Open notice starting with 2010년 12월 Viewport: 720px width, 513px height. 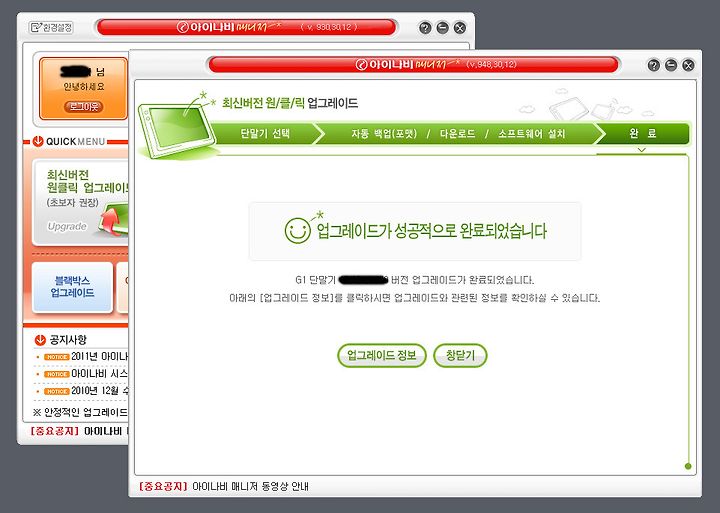tap(100, 391)
